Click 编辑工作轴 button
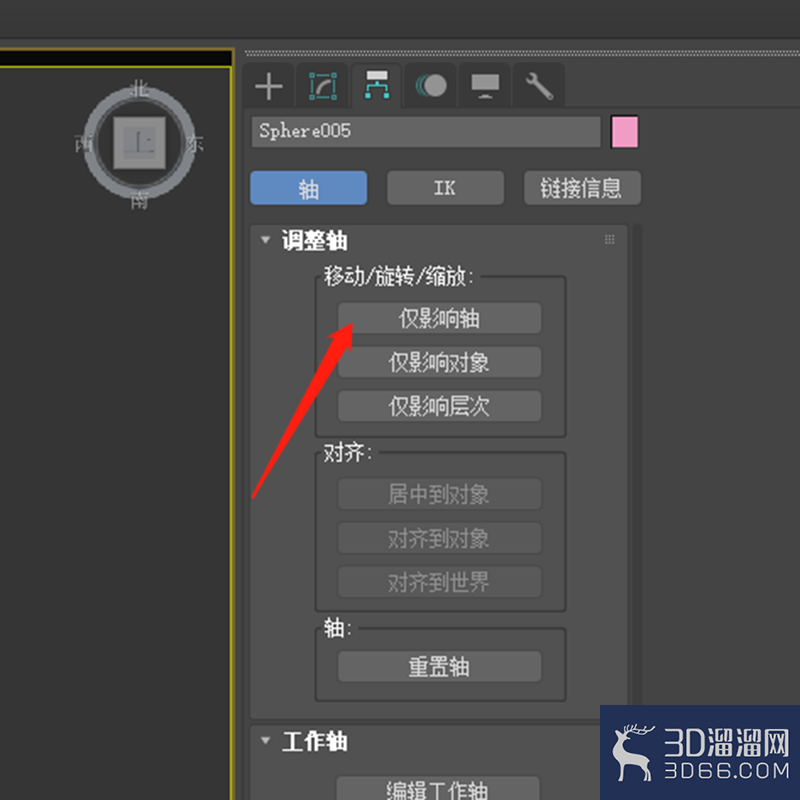Screen dimensions: 800x800 point(438,788)
